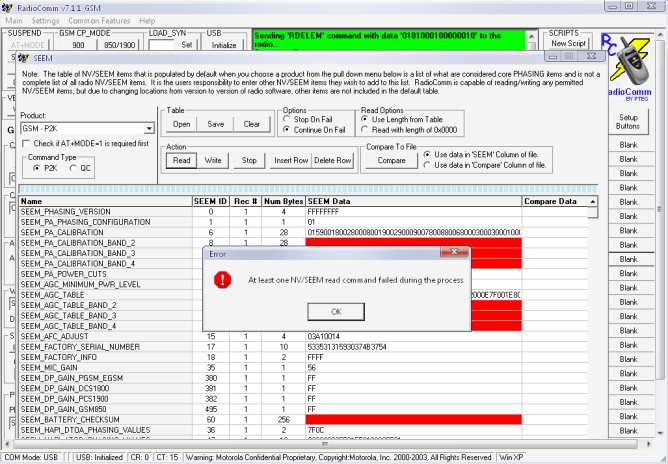Click the Insert Row button
This screenshot has width=668, height=464.
point(291,160)
